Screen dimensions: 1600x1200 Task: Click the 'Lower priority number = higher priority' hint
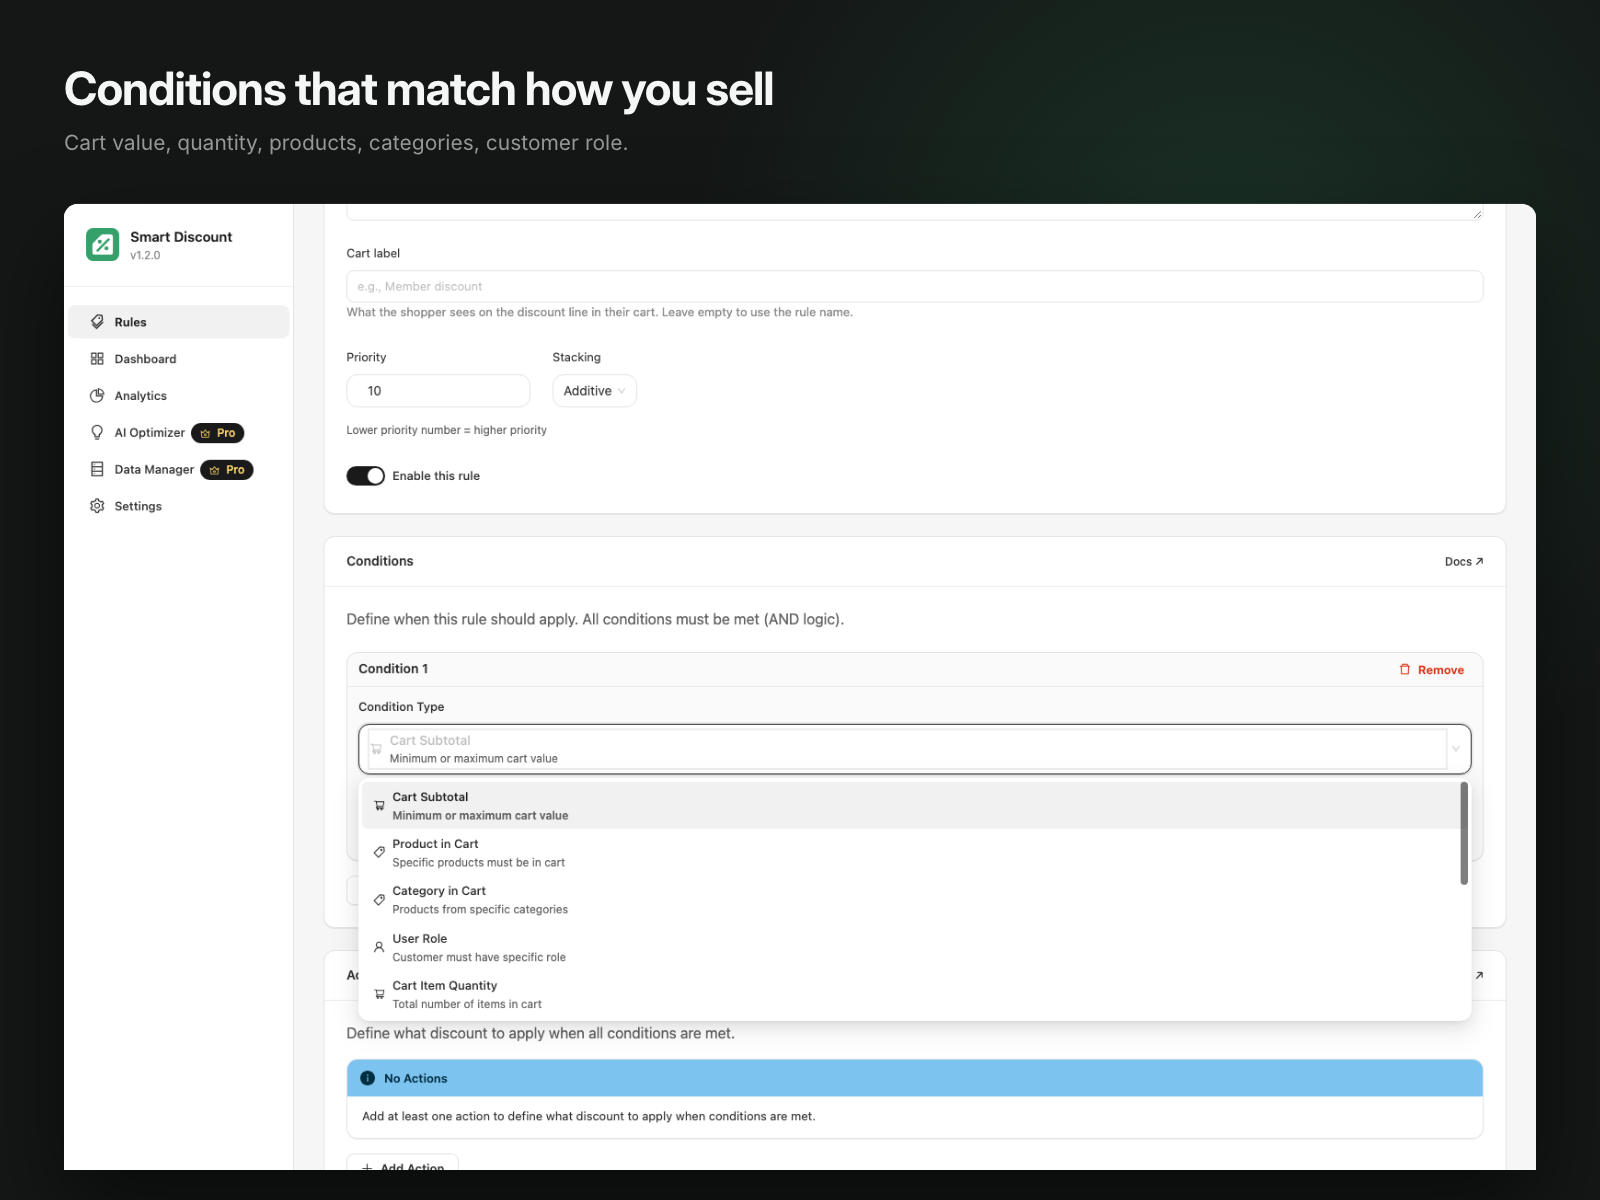[x=447, y=430]
